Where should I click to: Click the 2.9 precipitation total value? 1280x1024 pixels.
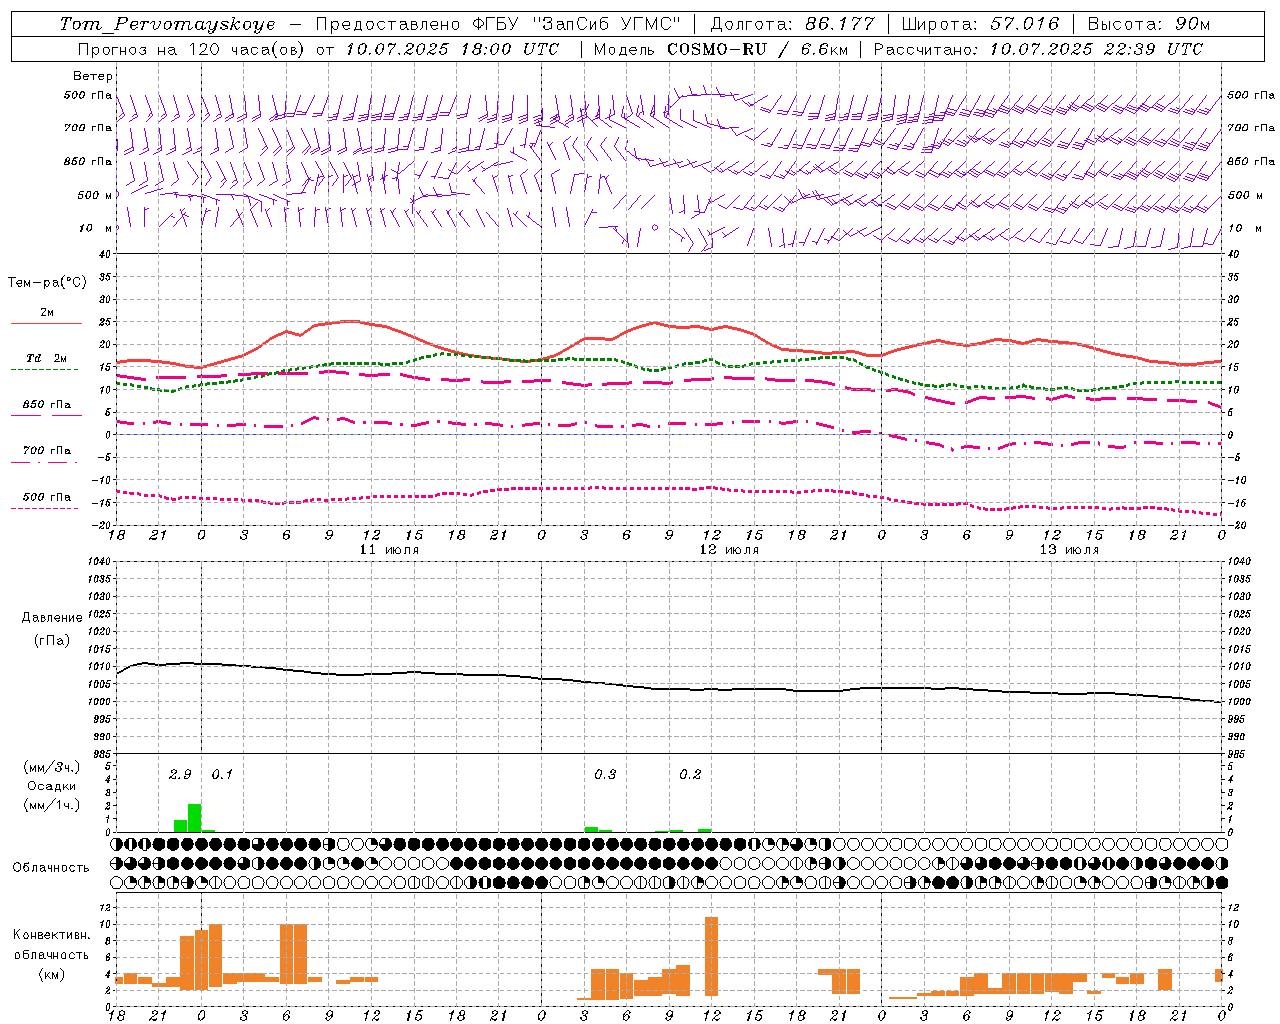(180, 774)
